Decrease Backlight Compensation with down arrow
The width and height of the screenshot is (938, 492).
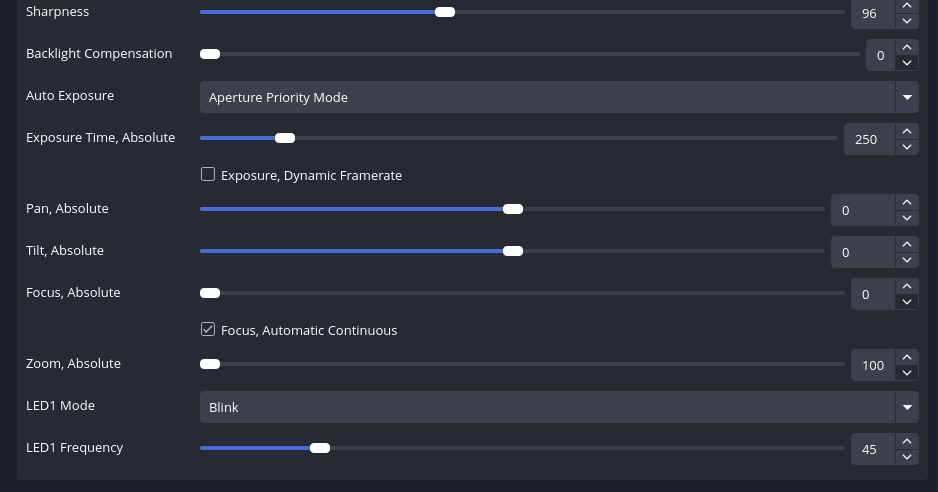tap(907, 62)
